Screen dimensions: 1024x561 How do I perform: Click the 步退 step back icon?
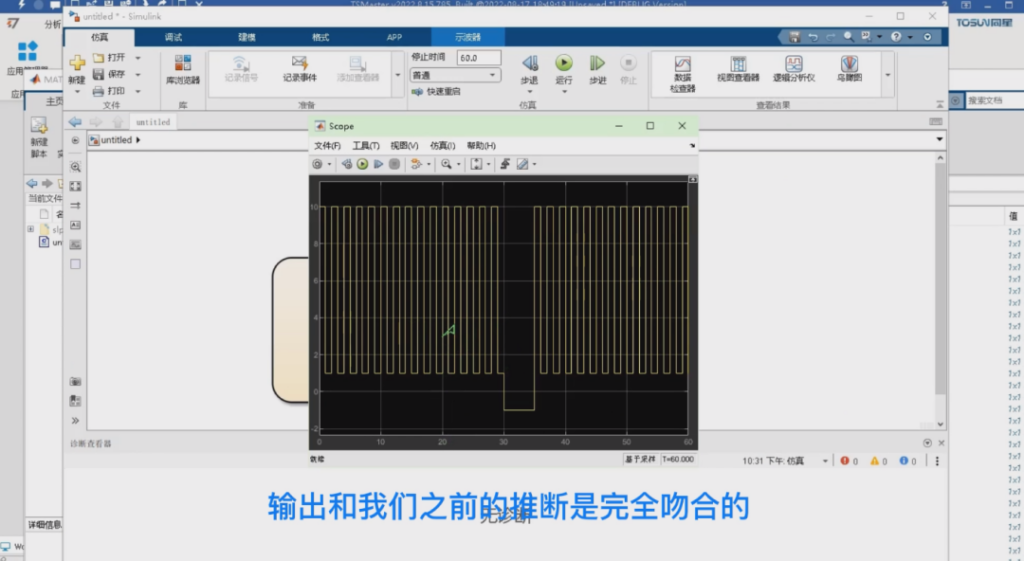(x=530, y=64)
